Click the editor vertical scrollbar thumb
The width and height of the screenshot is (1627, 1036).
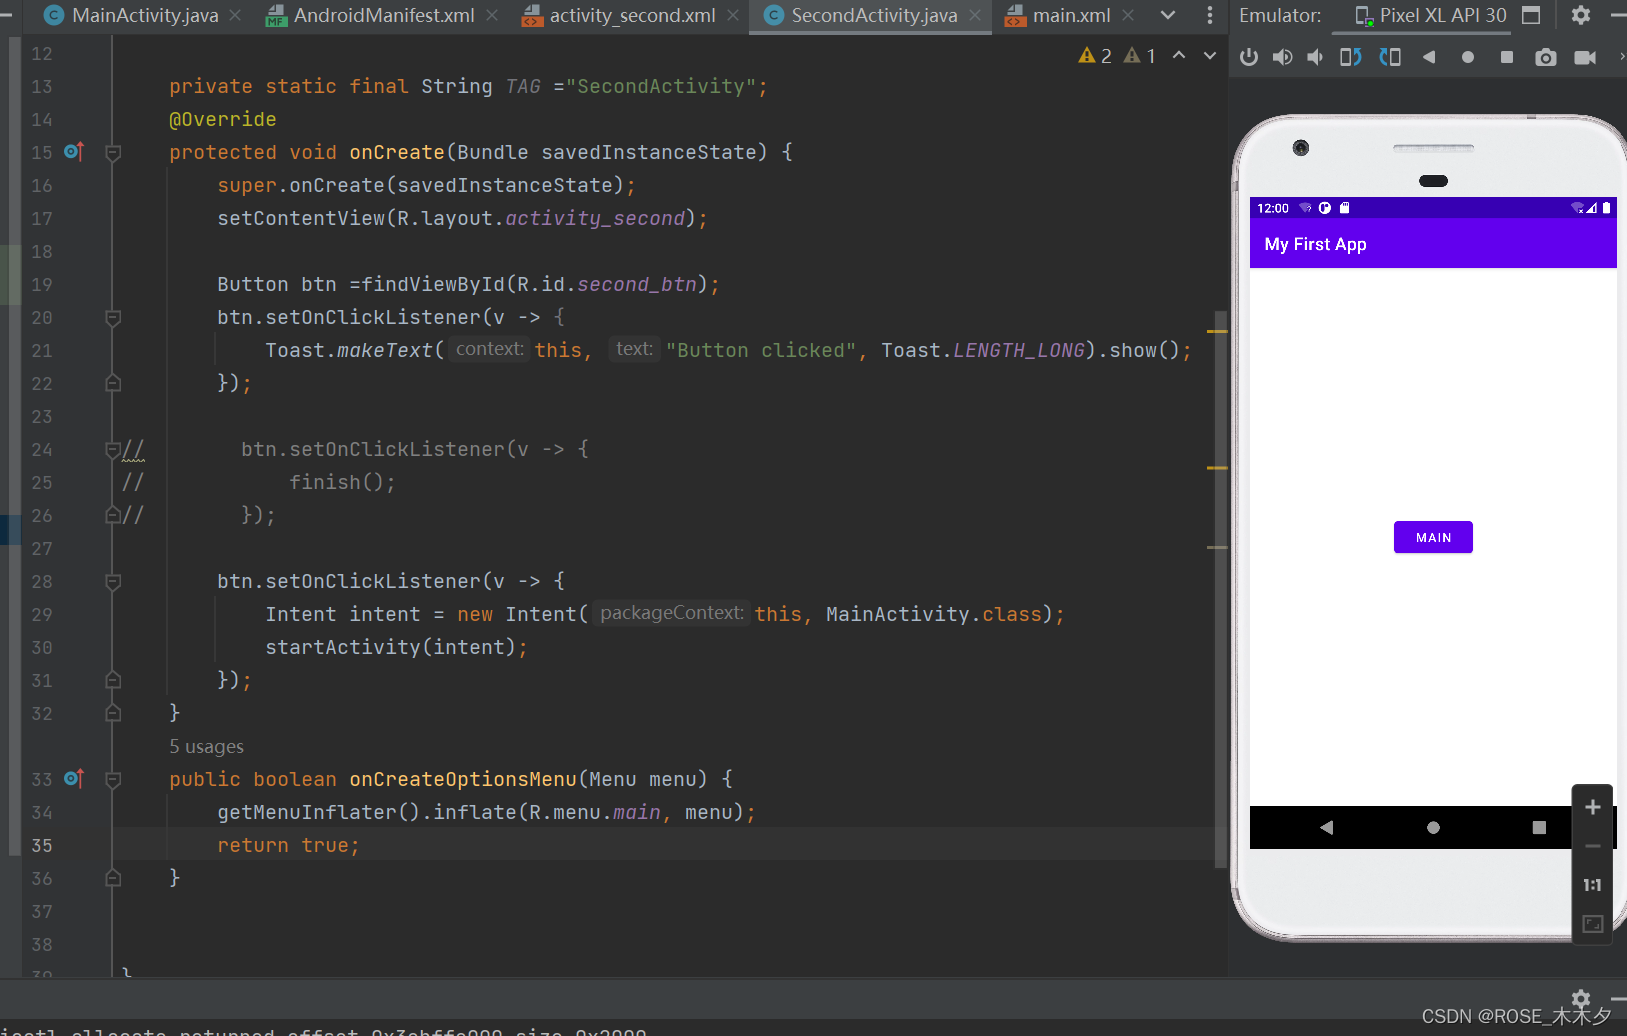coord(1220,590)
